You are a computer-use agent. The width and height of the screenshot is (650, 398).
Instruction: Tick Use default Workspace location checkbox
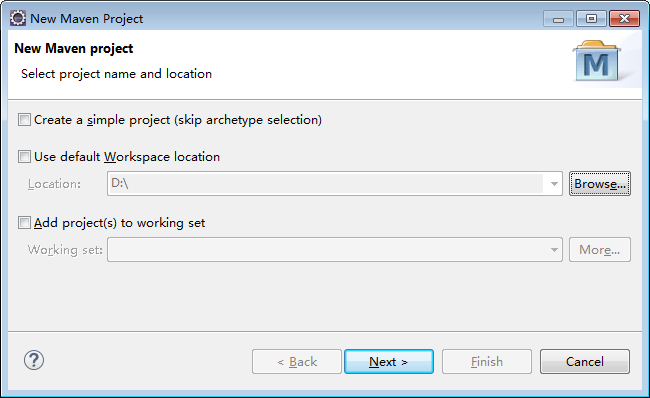[x=24, y=157]
